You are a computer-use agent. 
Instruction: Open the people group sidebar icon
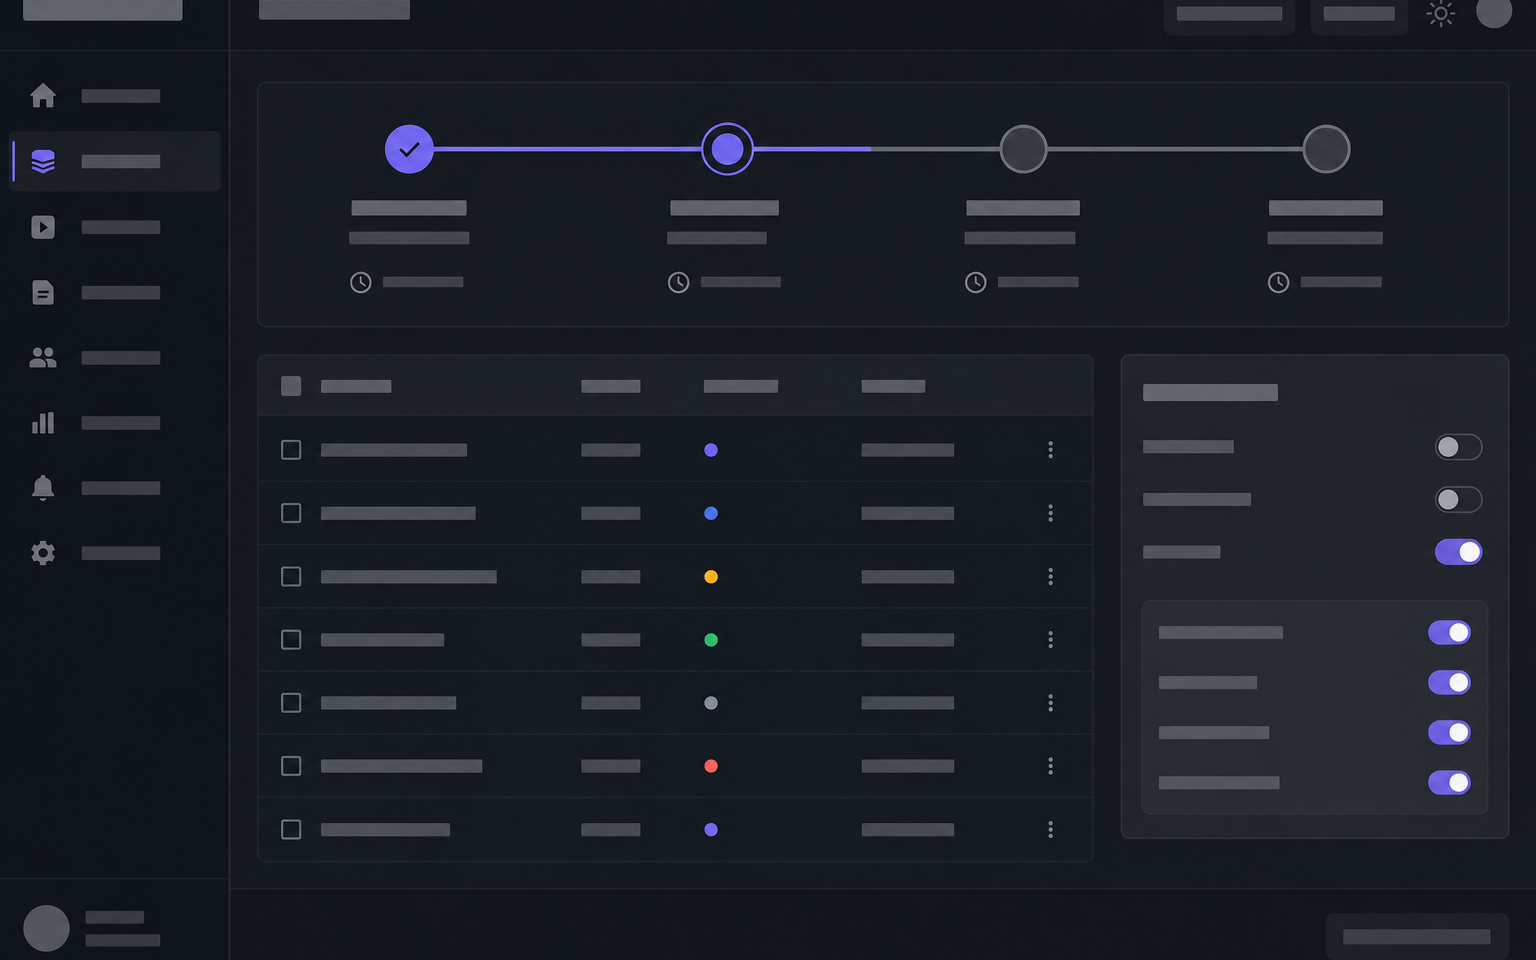coord(43,357)
